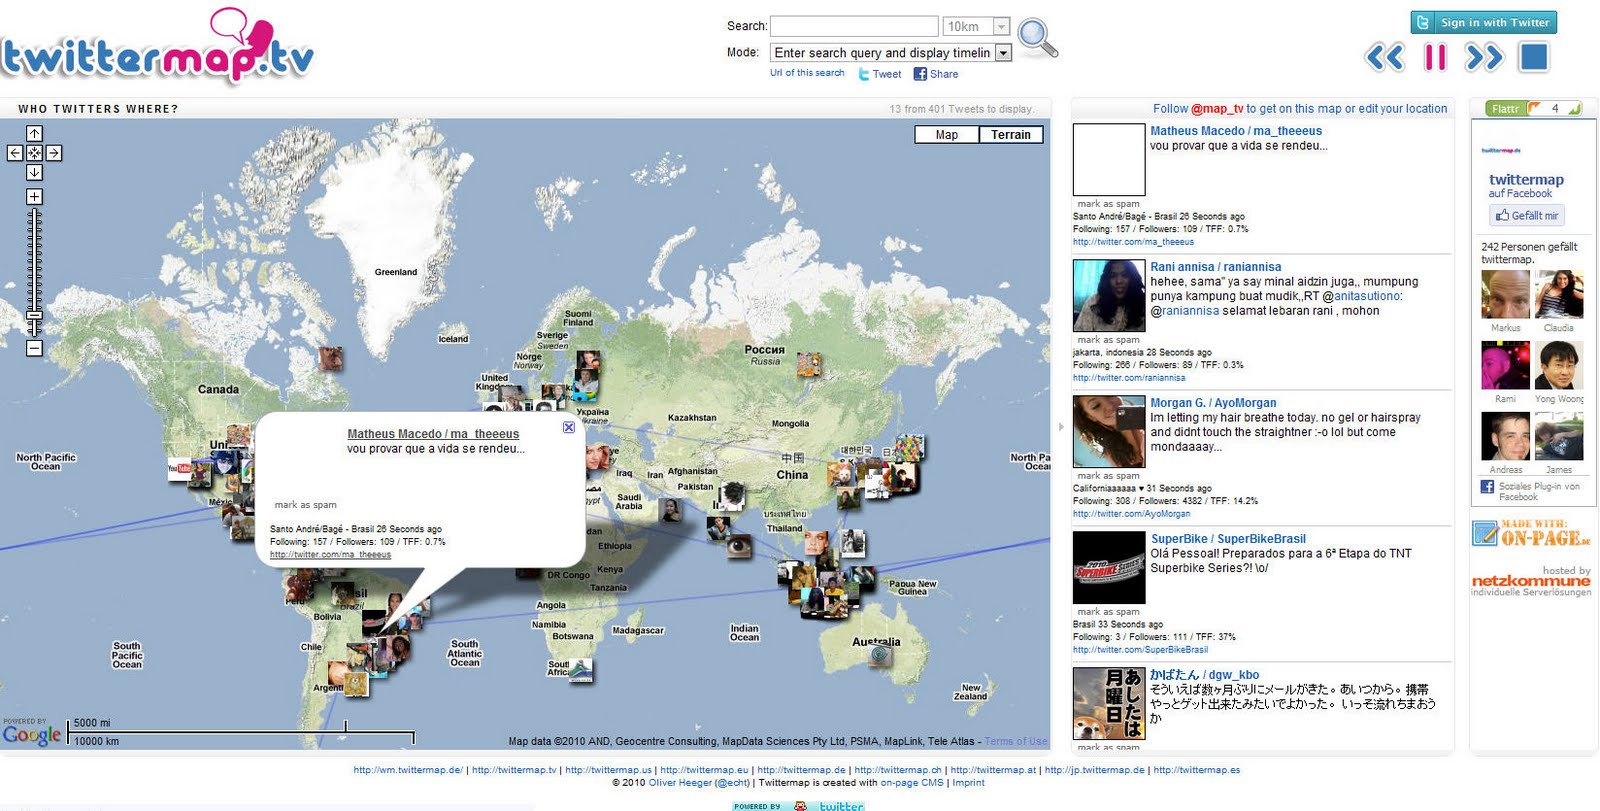Pan the map upward

click(34, 133)
